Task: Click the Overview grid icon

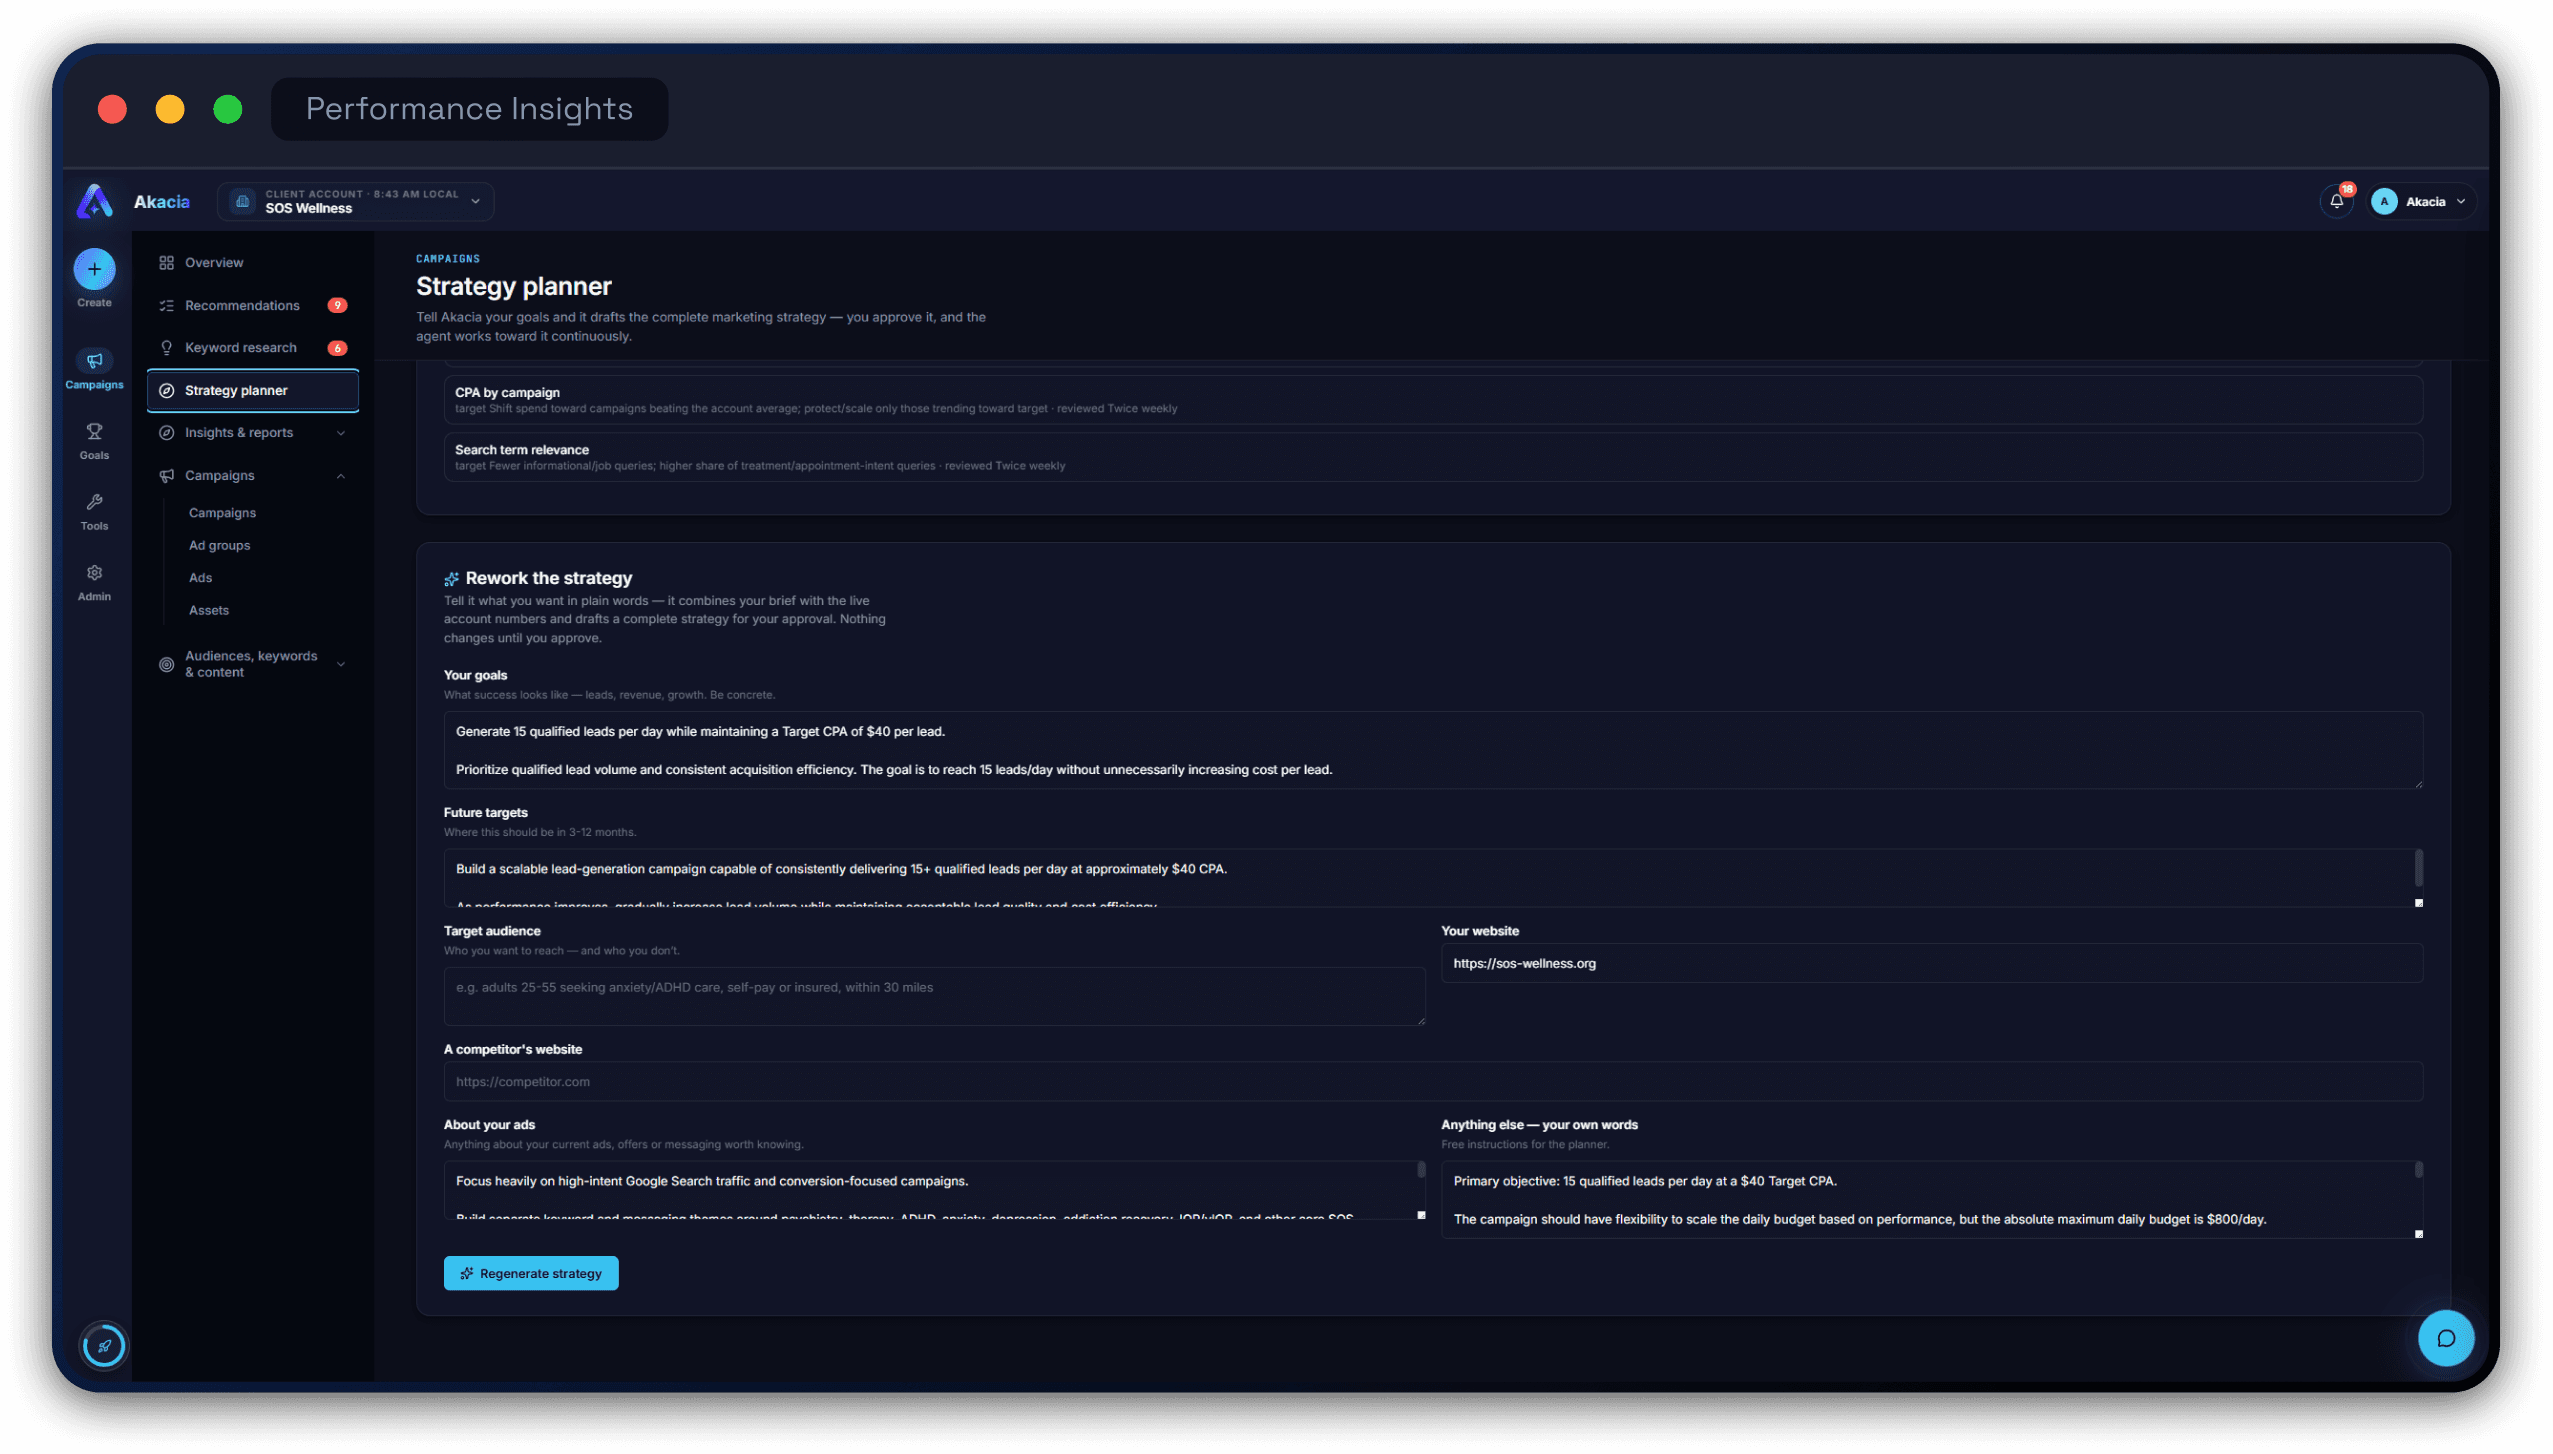Action: [x=166, y=263]
